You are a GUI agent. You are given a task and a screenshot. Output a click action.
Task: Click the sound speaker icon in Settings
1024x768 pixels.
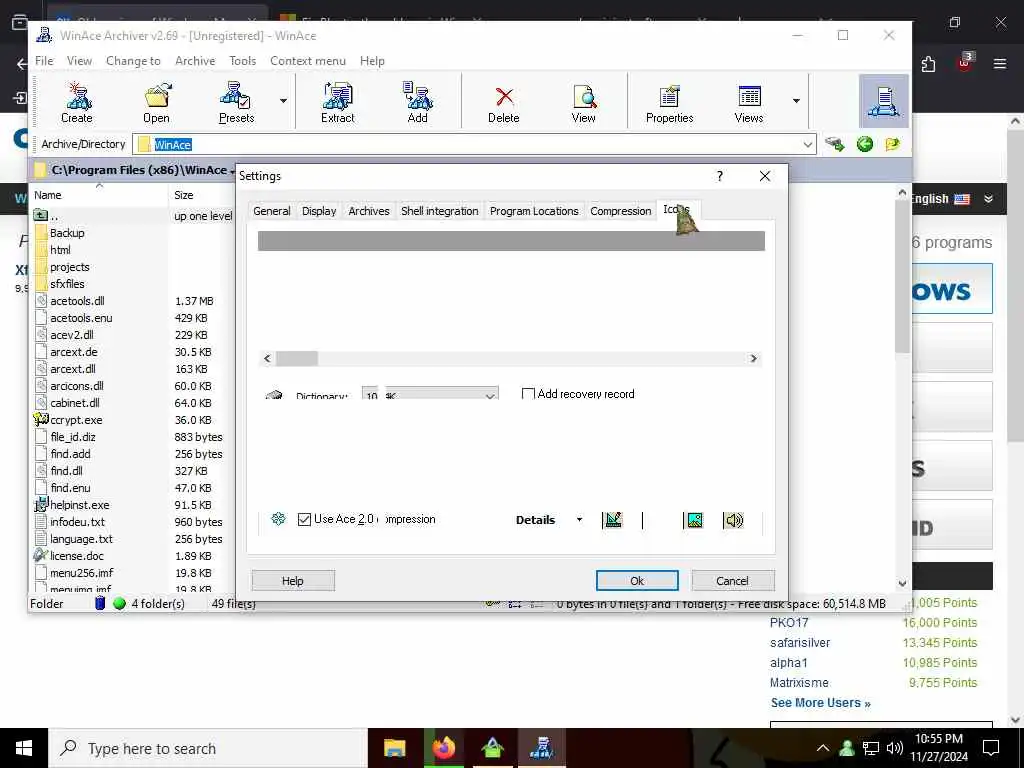[733, 520]
